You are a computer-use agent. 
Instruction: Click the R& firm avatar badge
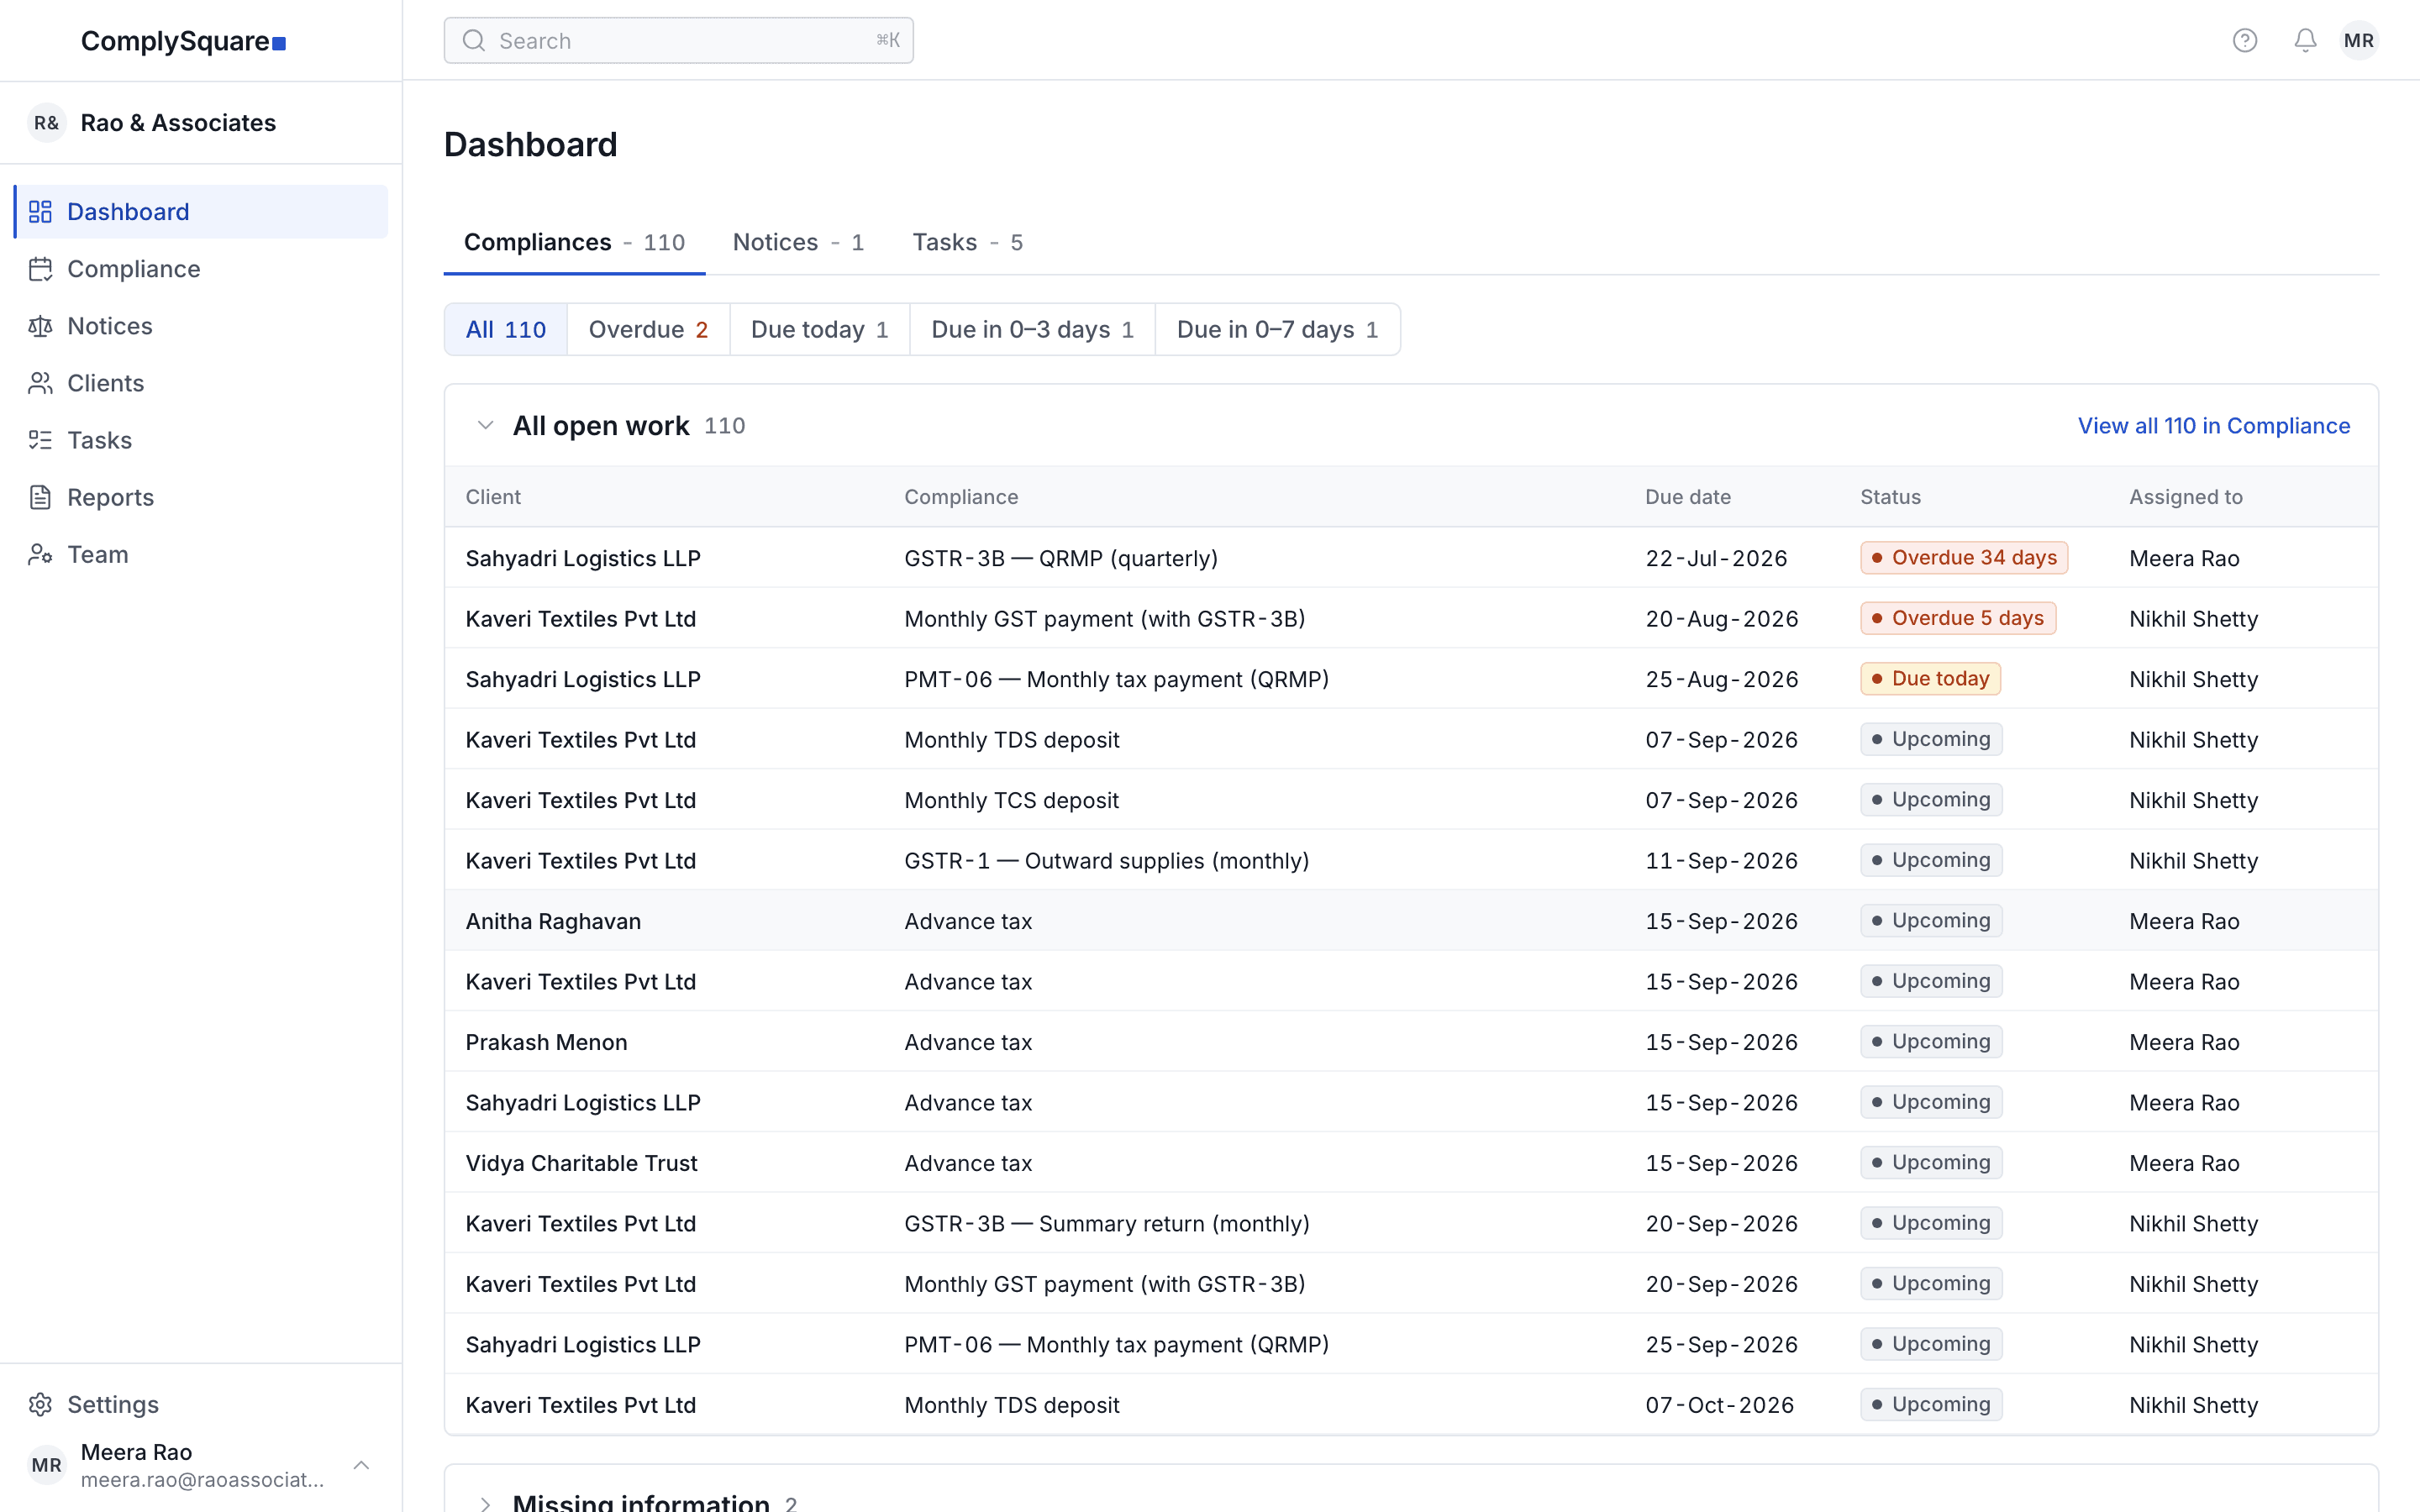pos(46,123)
